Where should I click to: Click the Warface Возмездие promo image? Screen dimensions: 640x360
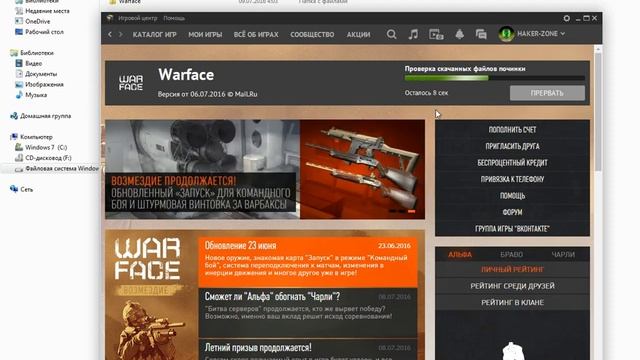click(151, 296)
